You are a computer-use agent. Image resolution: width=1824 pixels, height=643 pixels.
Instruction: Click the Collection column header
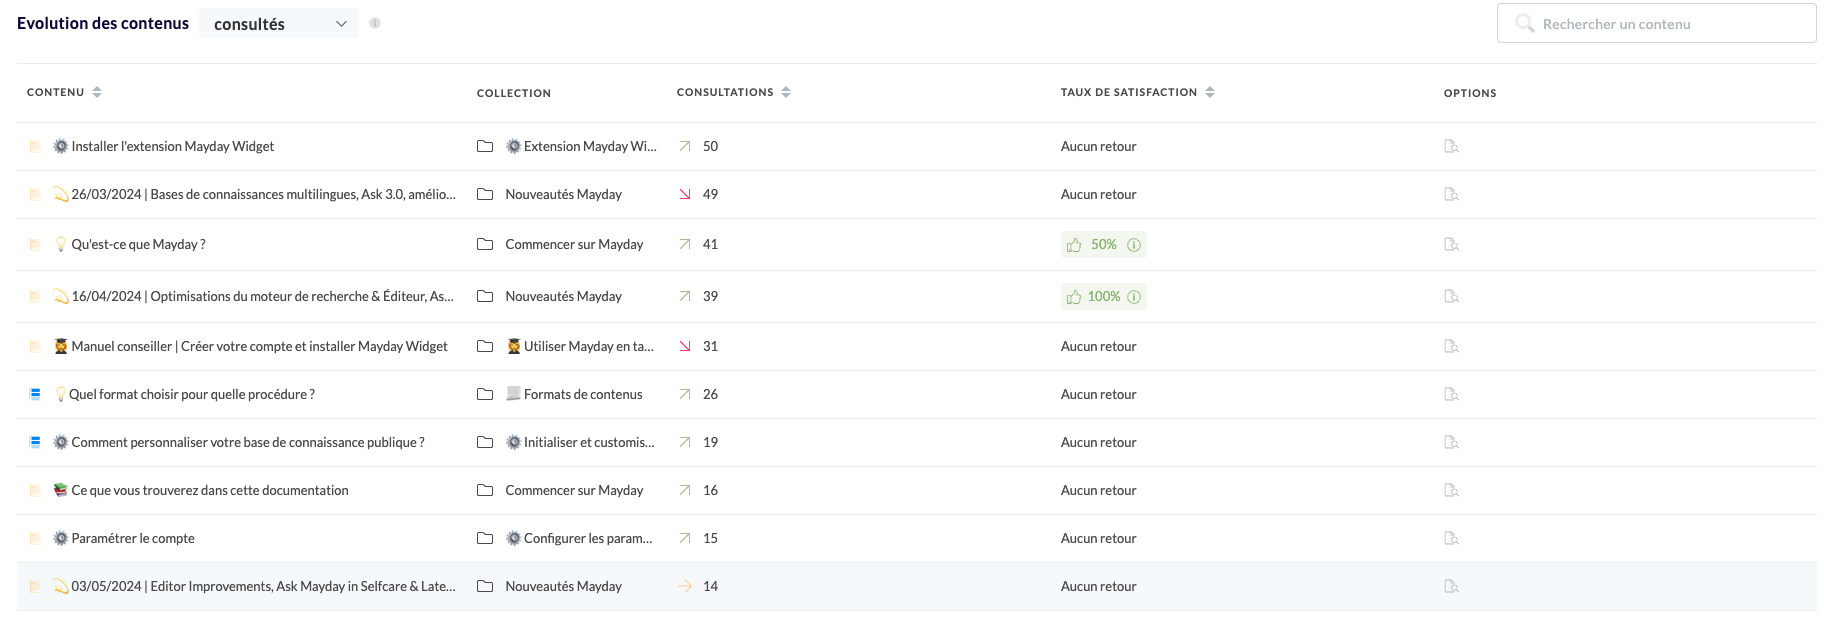pyautogui.click(x=513, y=93)
